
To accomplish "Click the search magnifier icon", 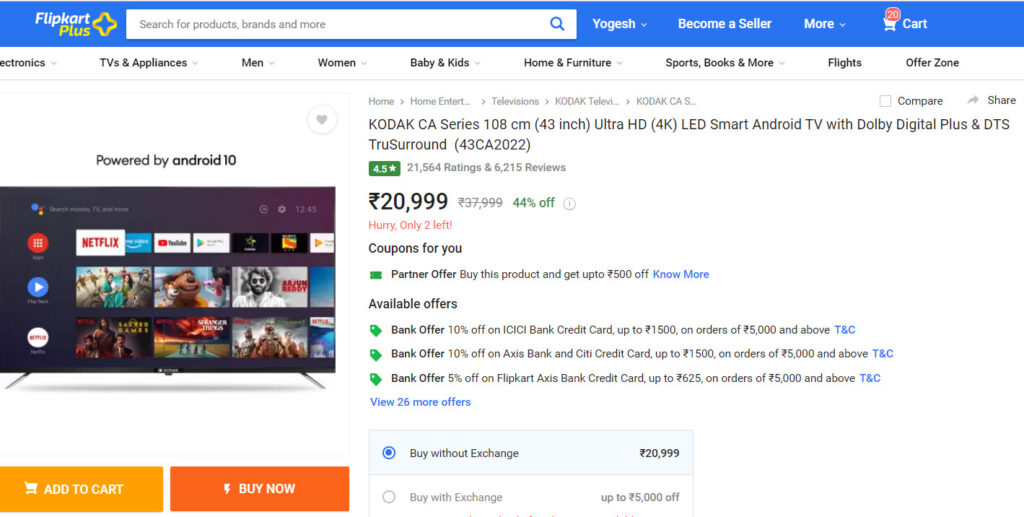I will click(556, 24).
